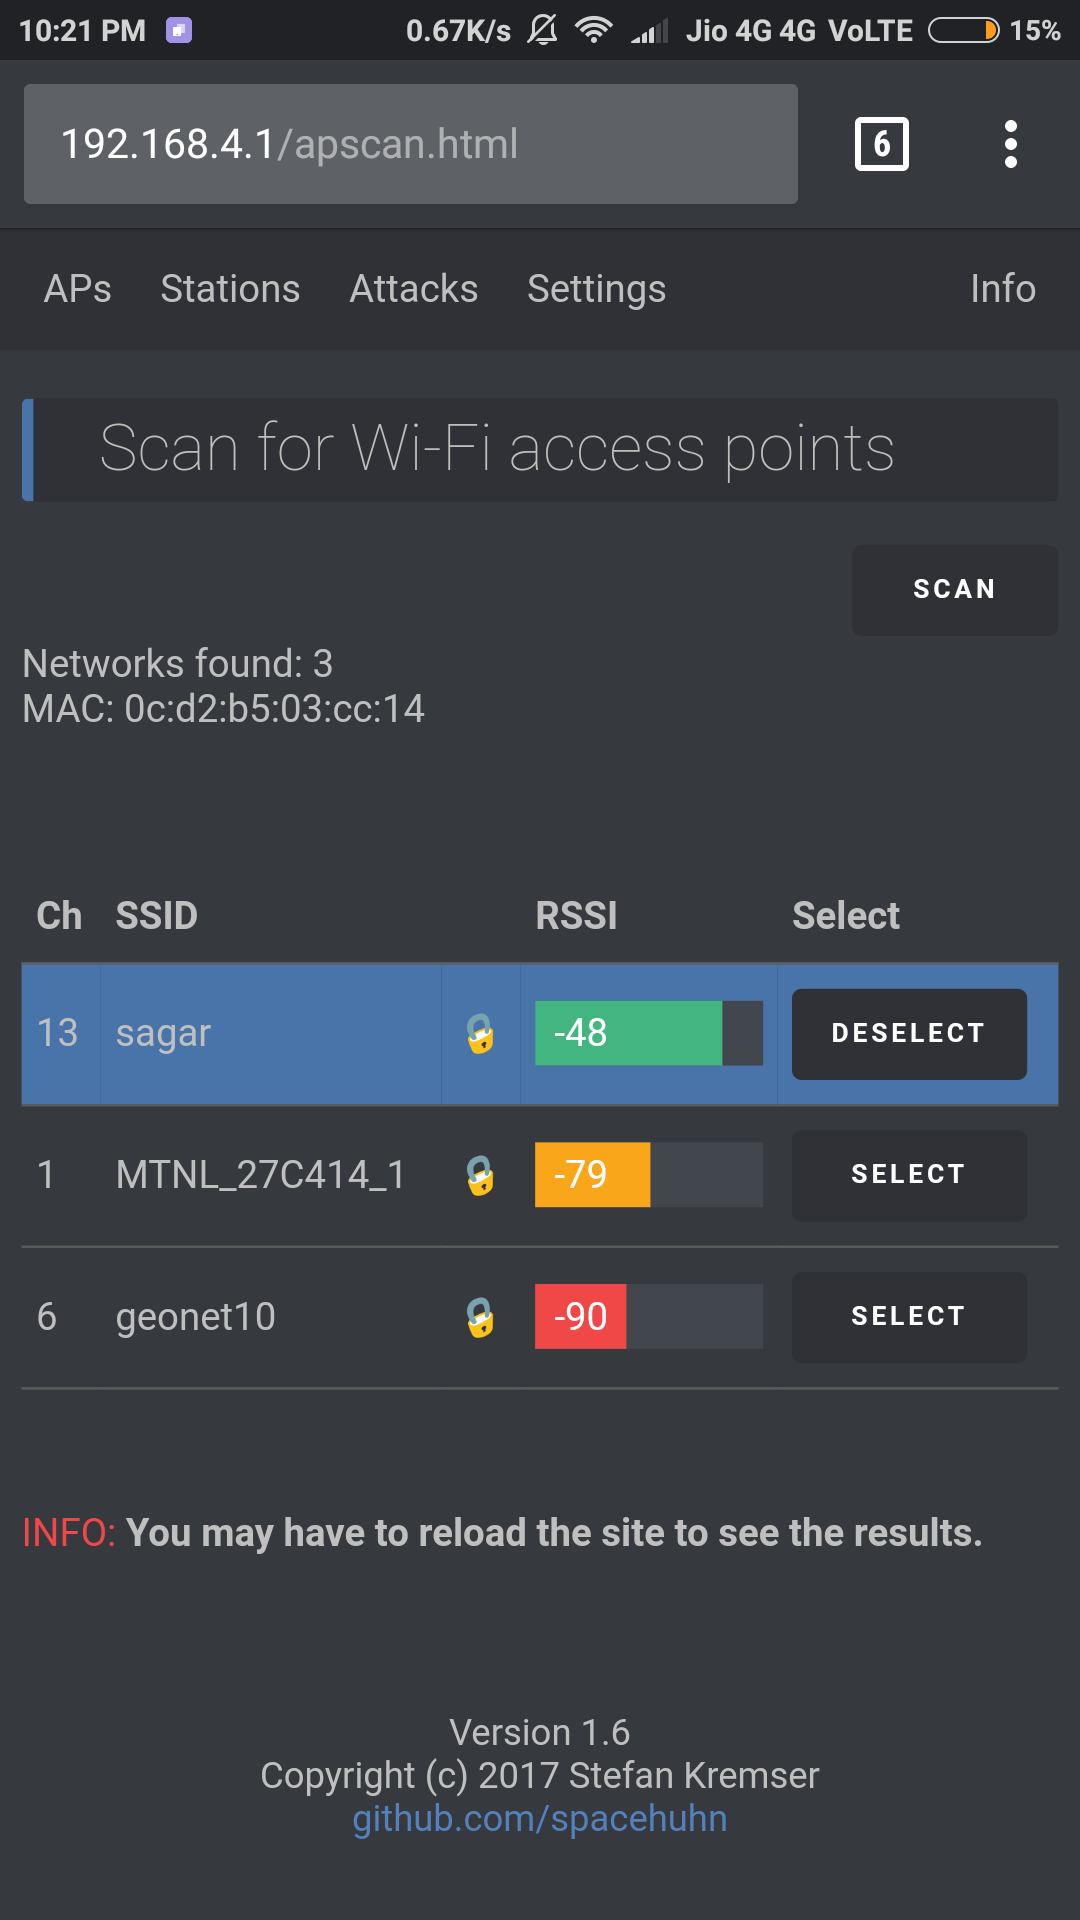The image size is (1080, 1920).
Task: Tap the lock icon next to sagar
Action: tap(480, 1034)
